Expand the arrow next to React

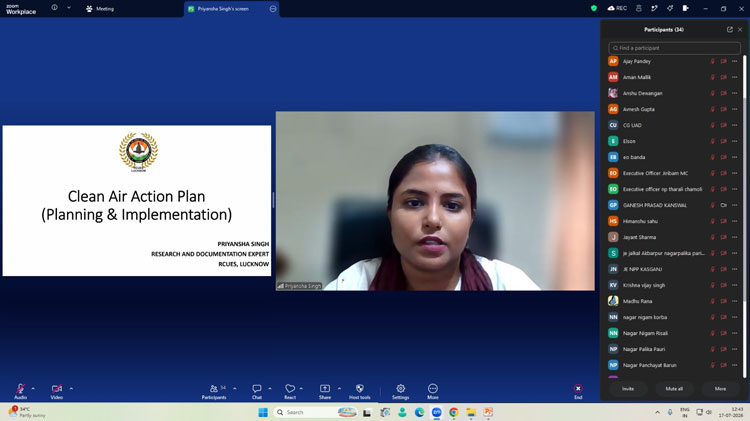tap(301, 388)
